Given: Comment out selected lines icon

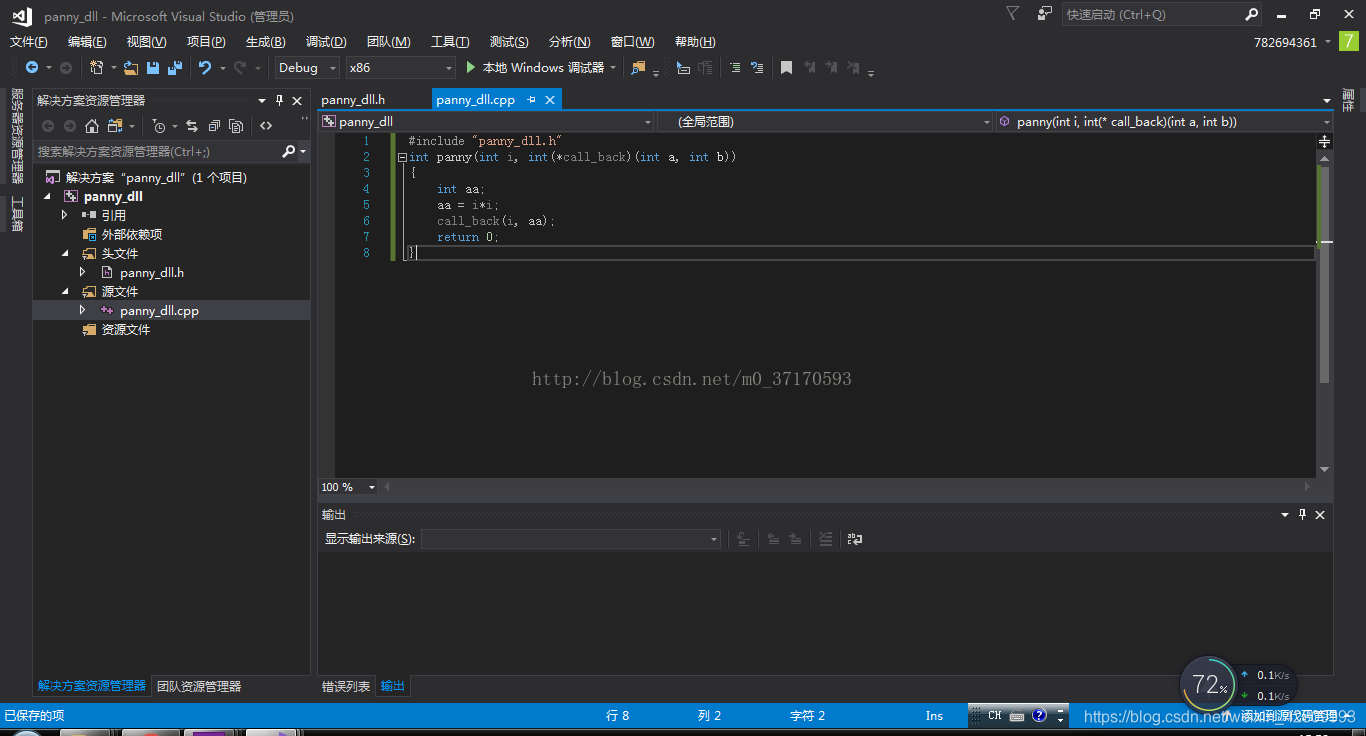Looking at the screenshot, I should 735,68.
